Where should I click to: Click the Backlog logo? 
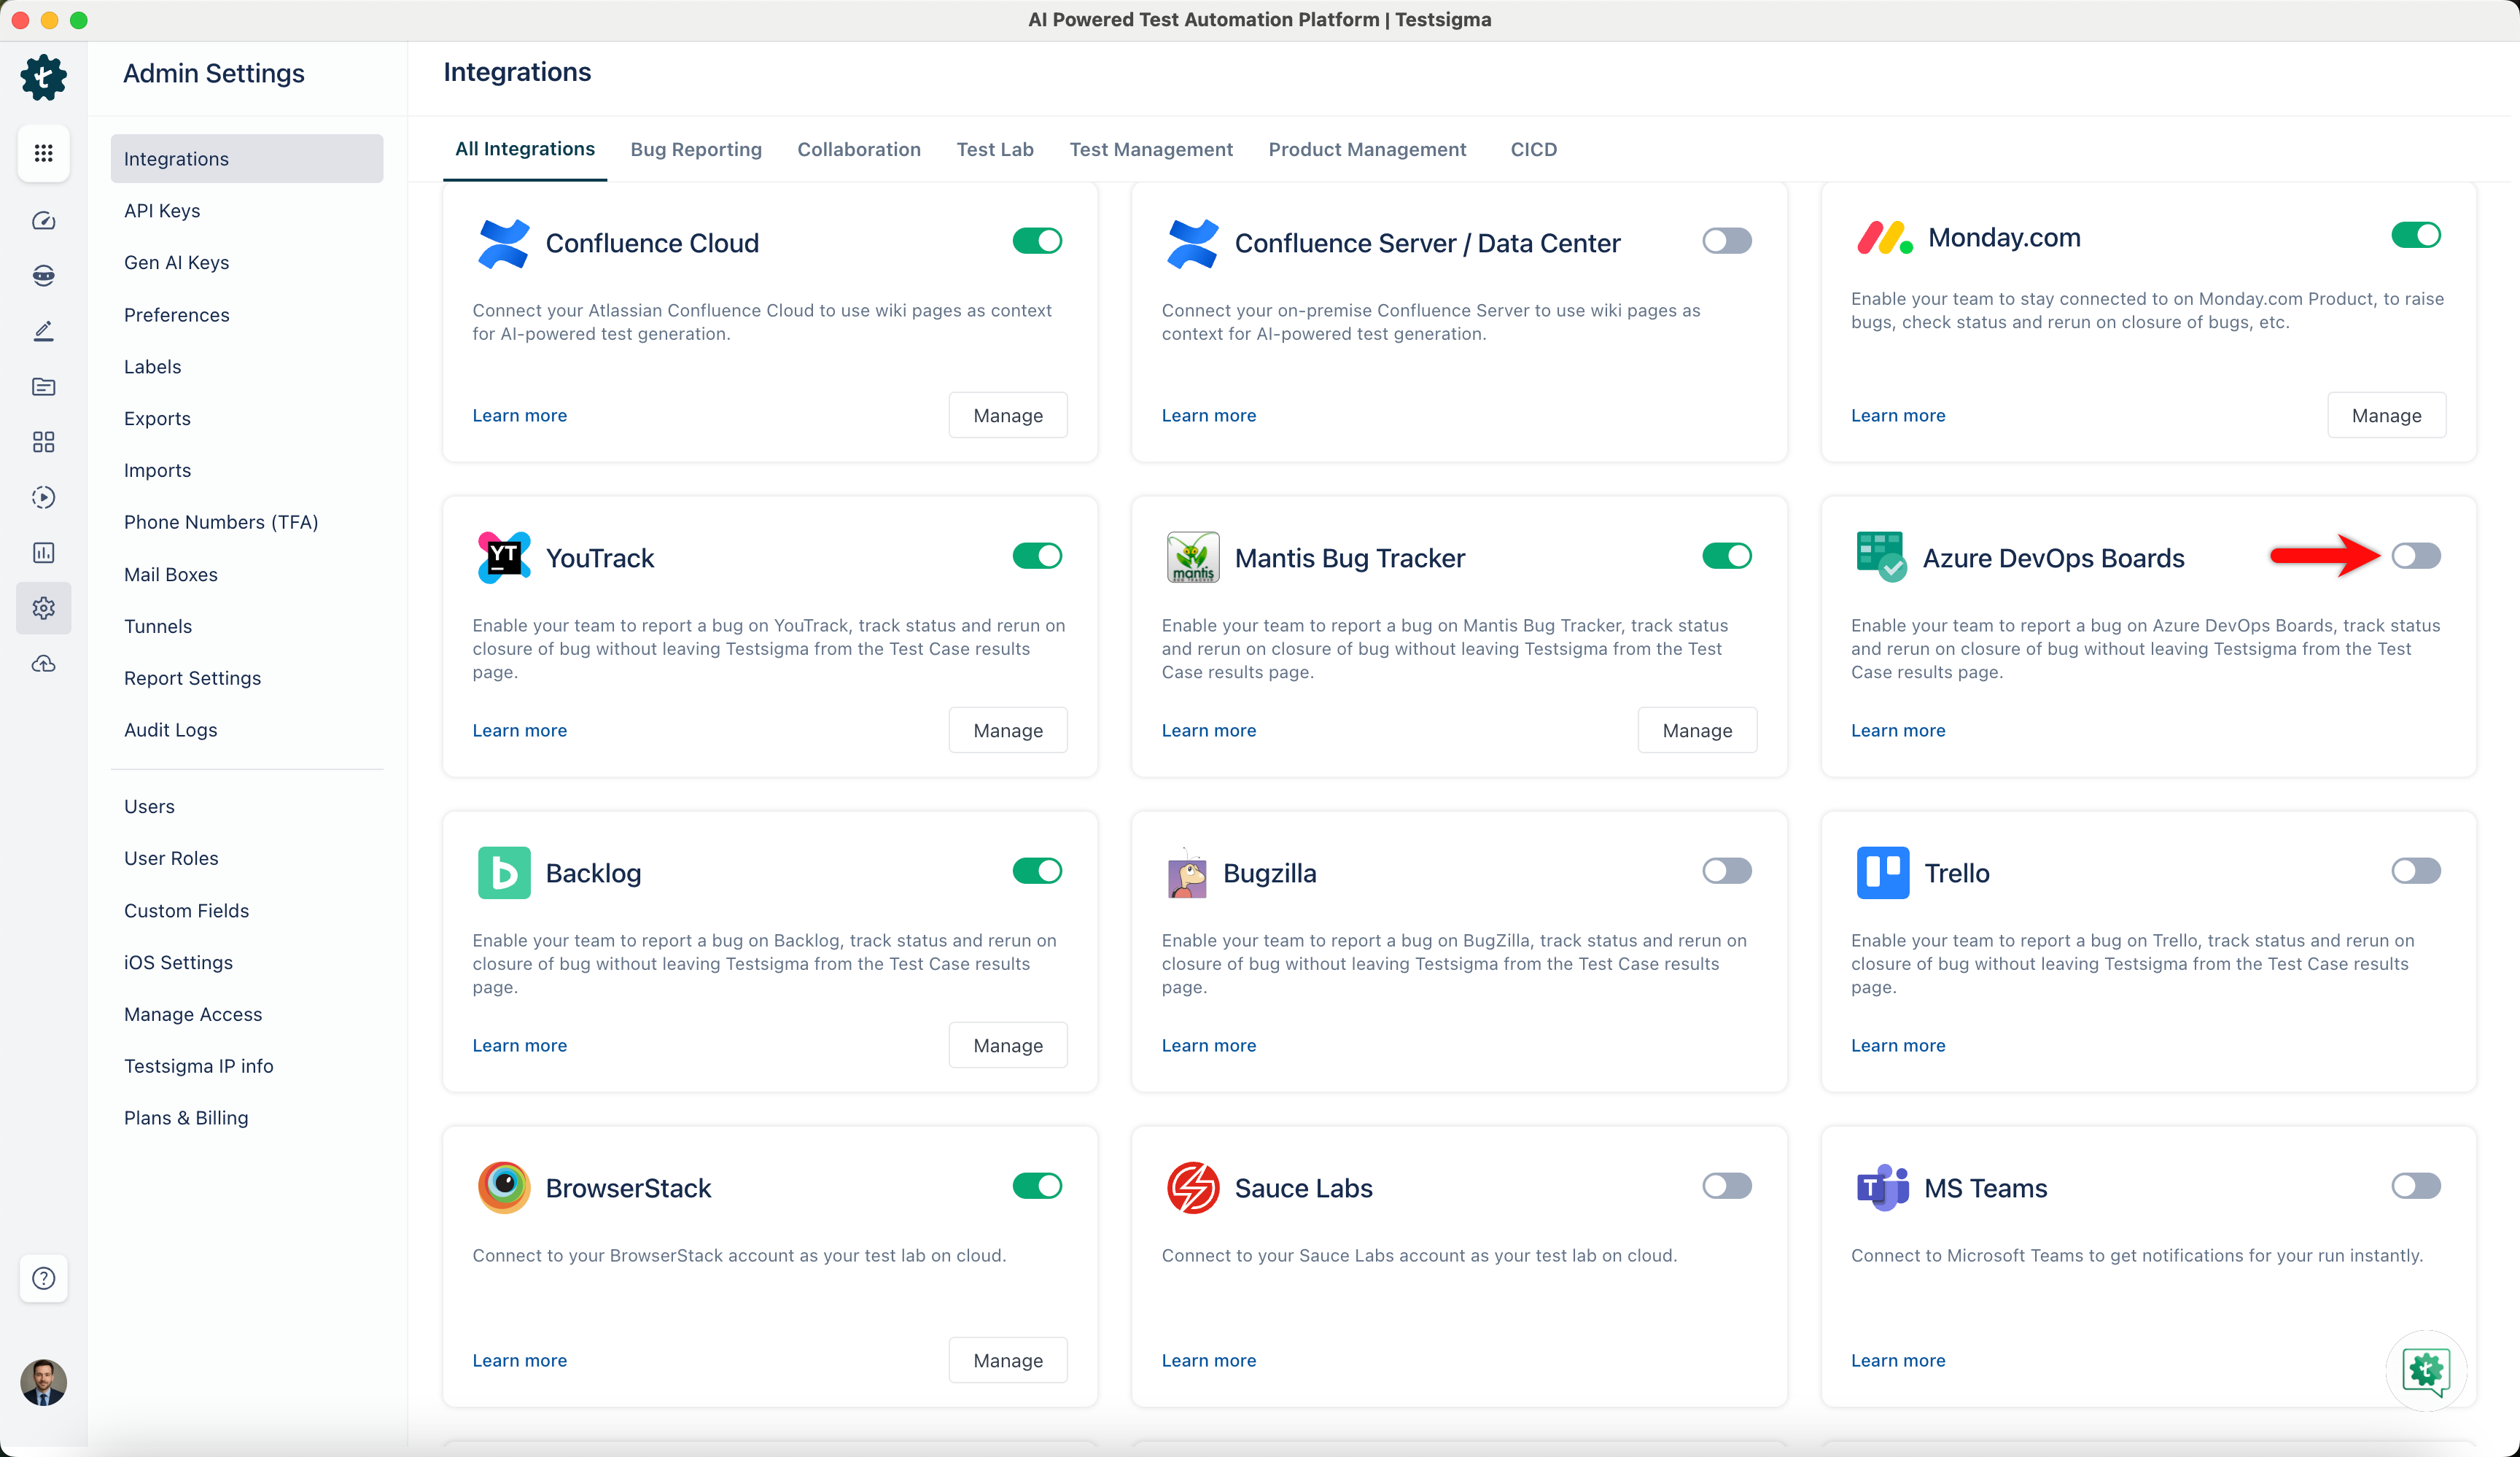[503, 873]
